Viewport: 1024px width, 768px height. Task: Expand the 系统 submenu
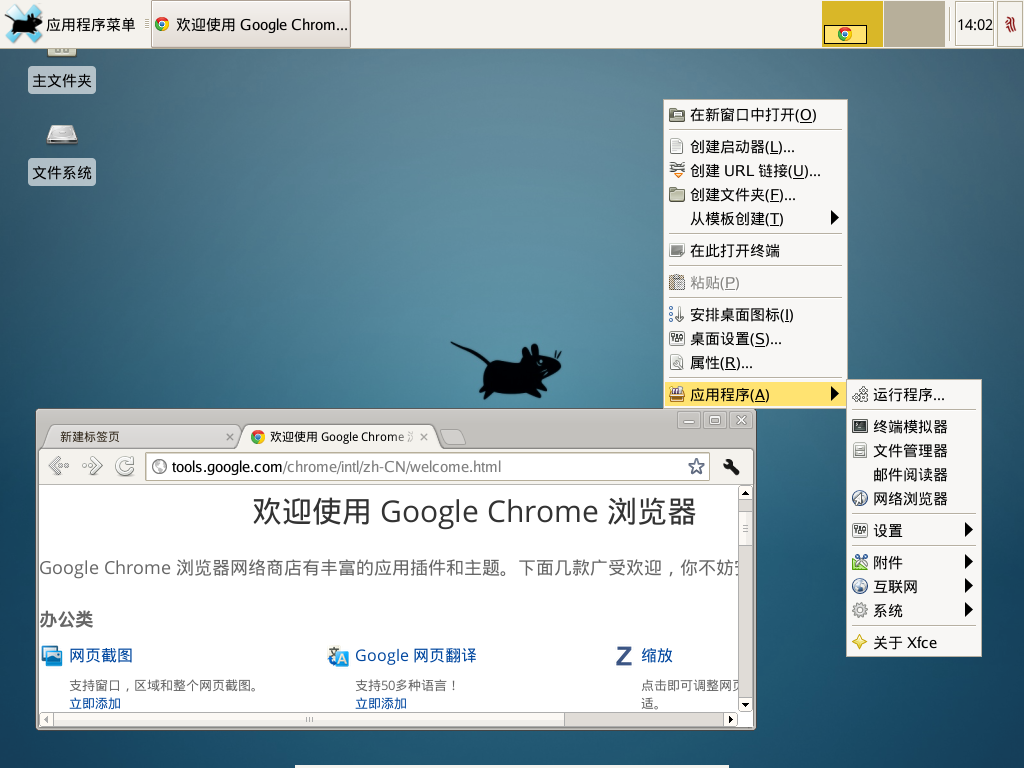coord(914,611)
